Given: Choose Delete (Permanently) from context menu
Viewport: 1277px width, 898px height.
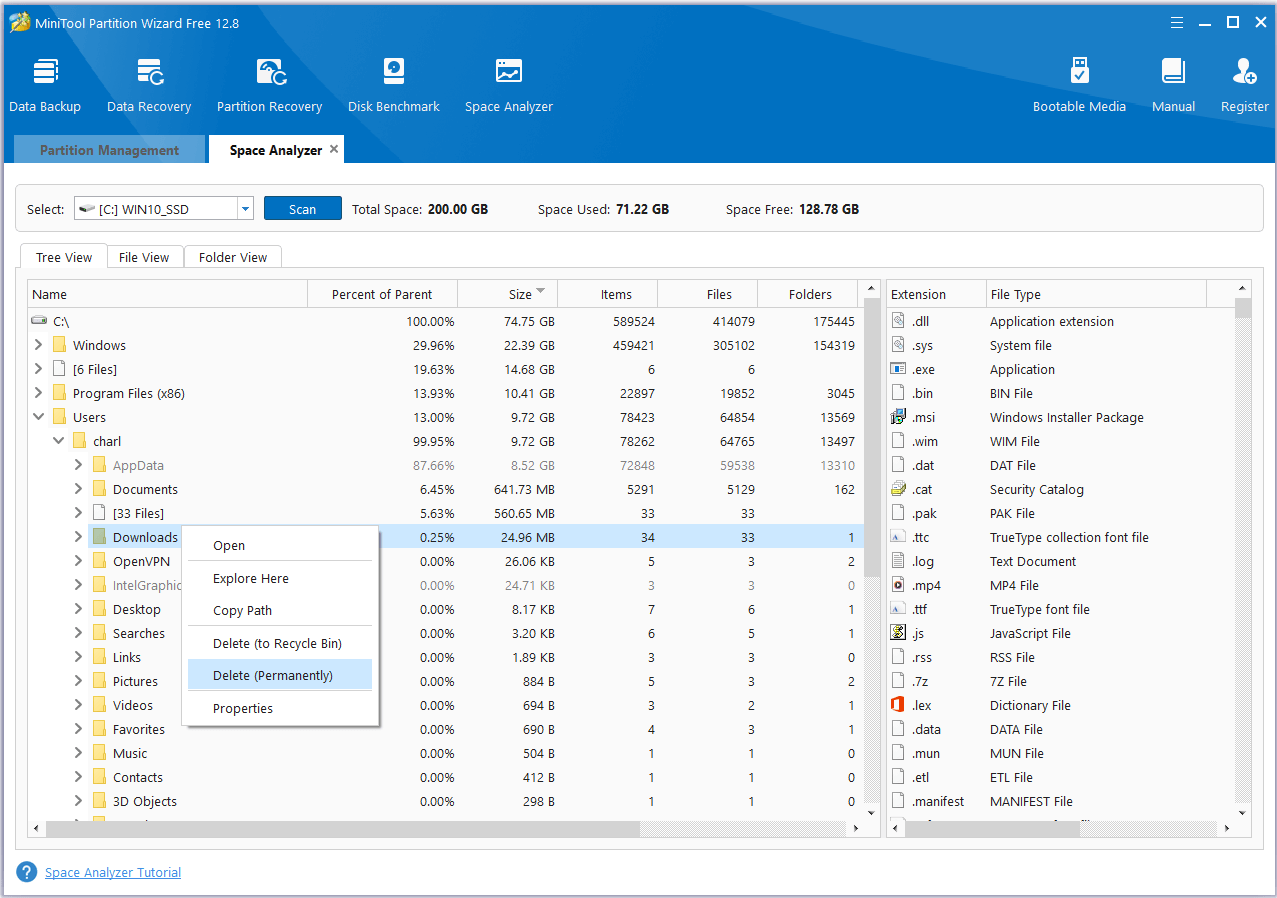Looking at the screenshot, I should coord(273,675).
